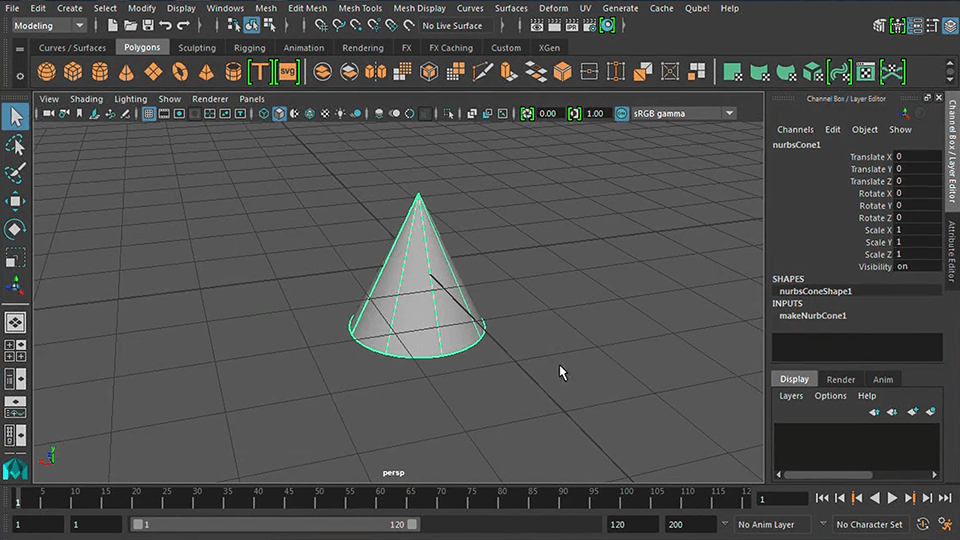This screenshot has height=540, width=960.
Task: Click the Open Scene folder icon
Action: (130, 26)
